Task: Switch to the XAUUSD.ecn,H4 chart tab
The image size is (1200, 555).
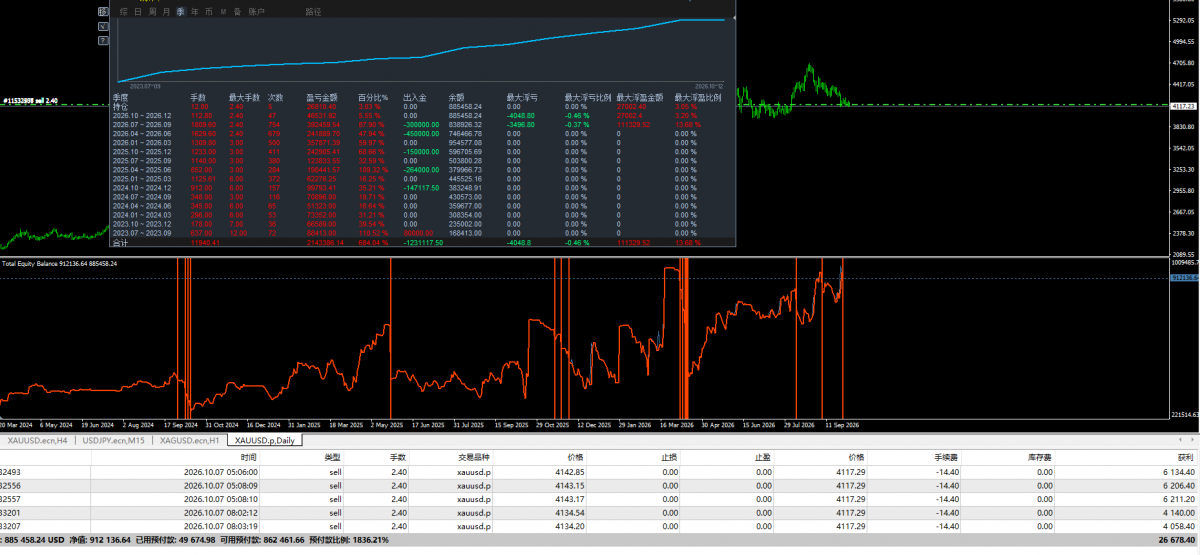Action: pos(37,440)
